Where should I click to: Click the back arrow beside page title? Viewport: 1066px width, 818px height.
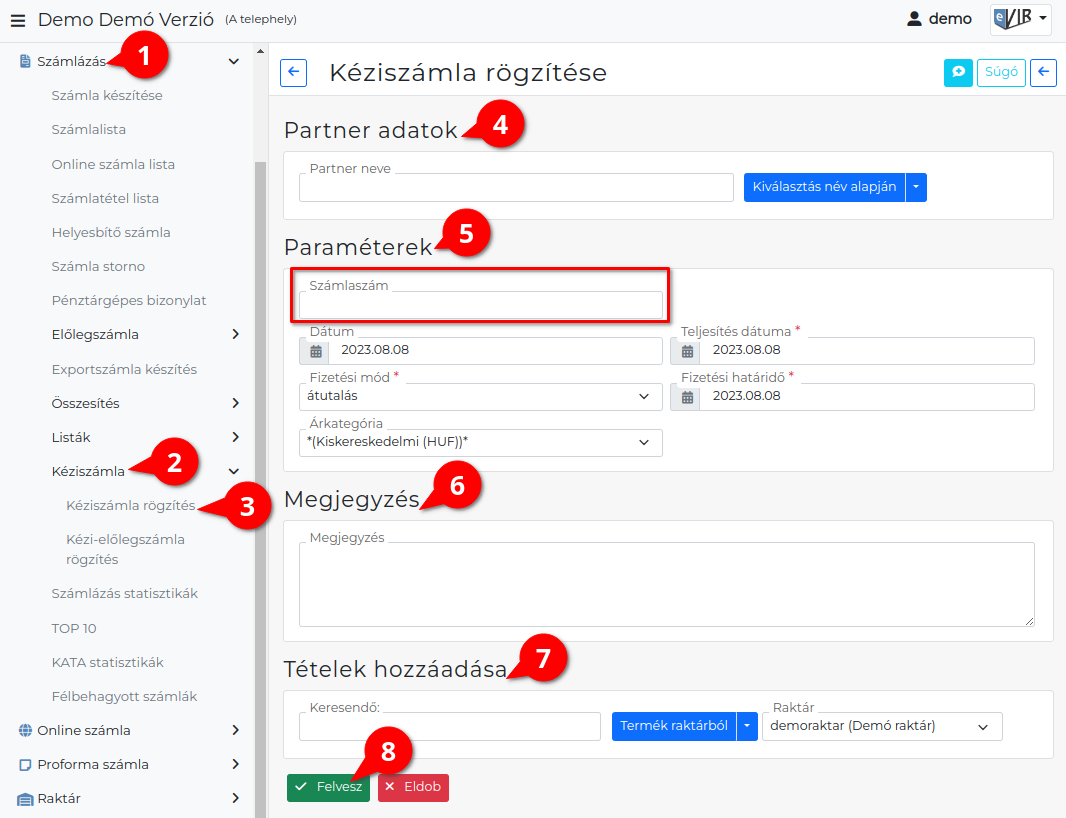(294, 72)
